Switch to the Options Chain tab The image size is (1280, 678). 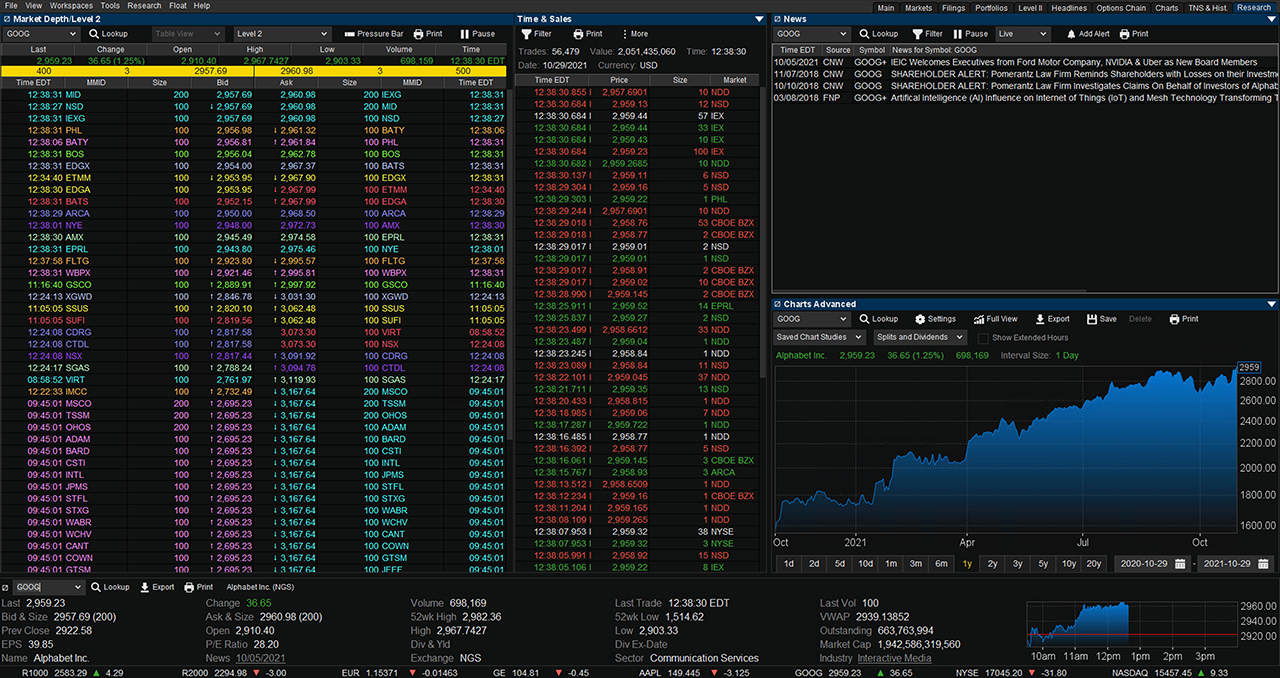[x=1121, y=7]
